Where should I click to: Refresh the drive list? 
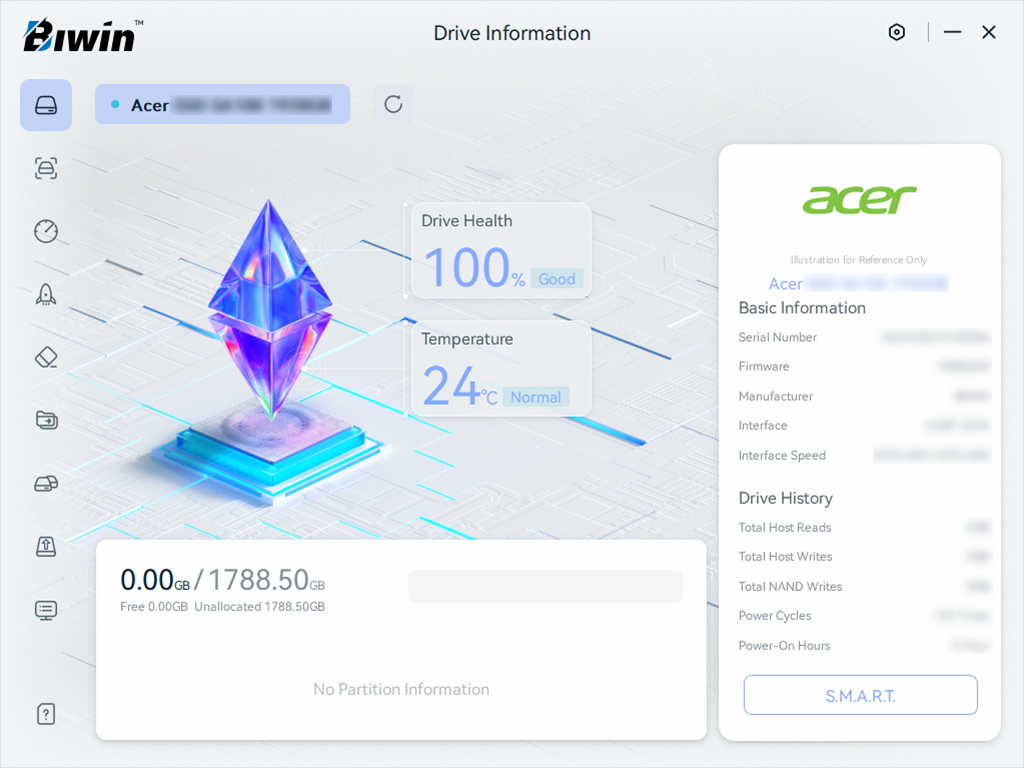(x=393, y=104)
